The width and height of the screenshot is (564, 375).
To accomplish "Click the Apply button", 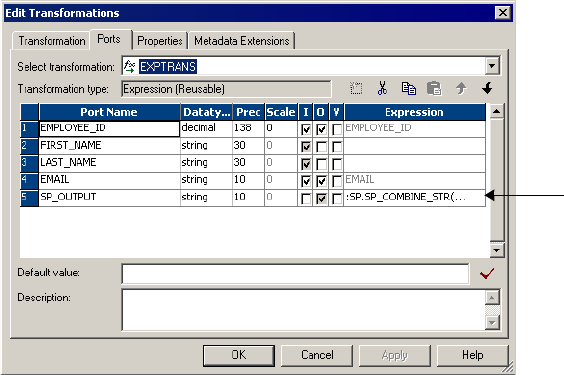I will pos(395,355).
